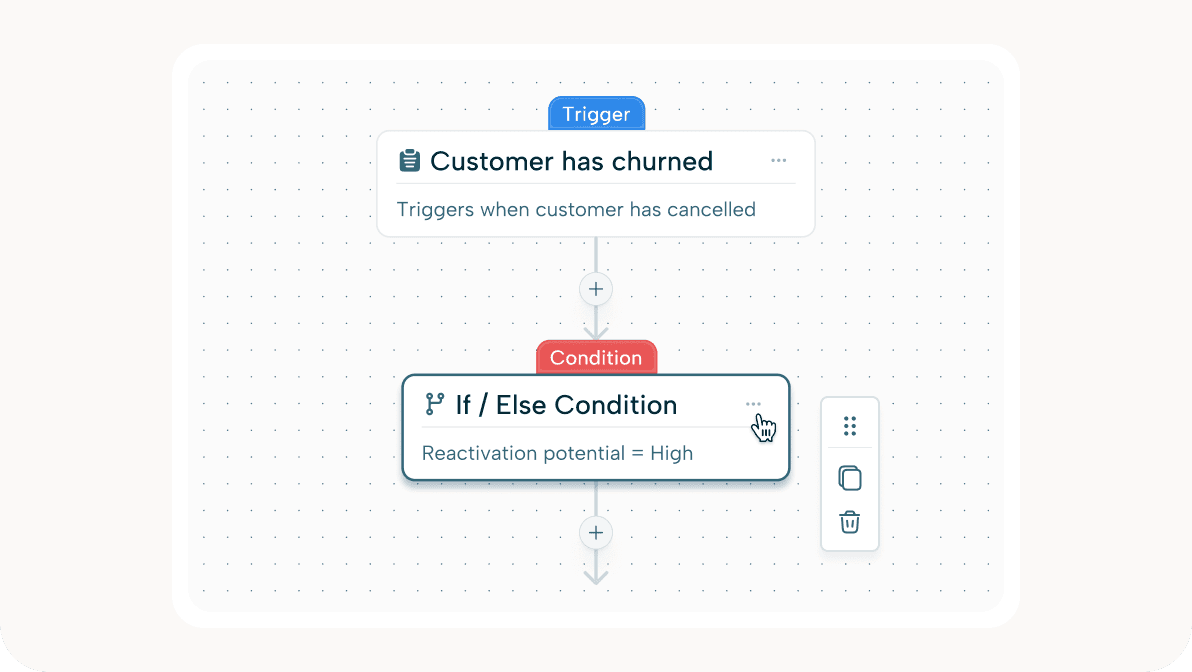Click the clipboard icon on the trigger node
The height and width of the screenshot is (672, 1192).
[x=409, y=161]
